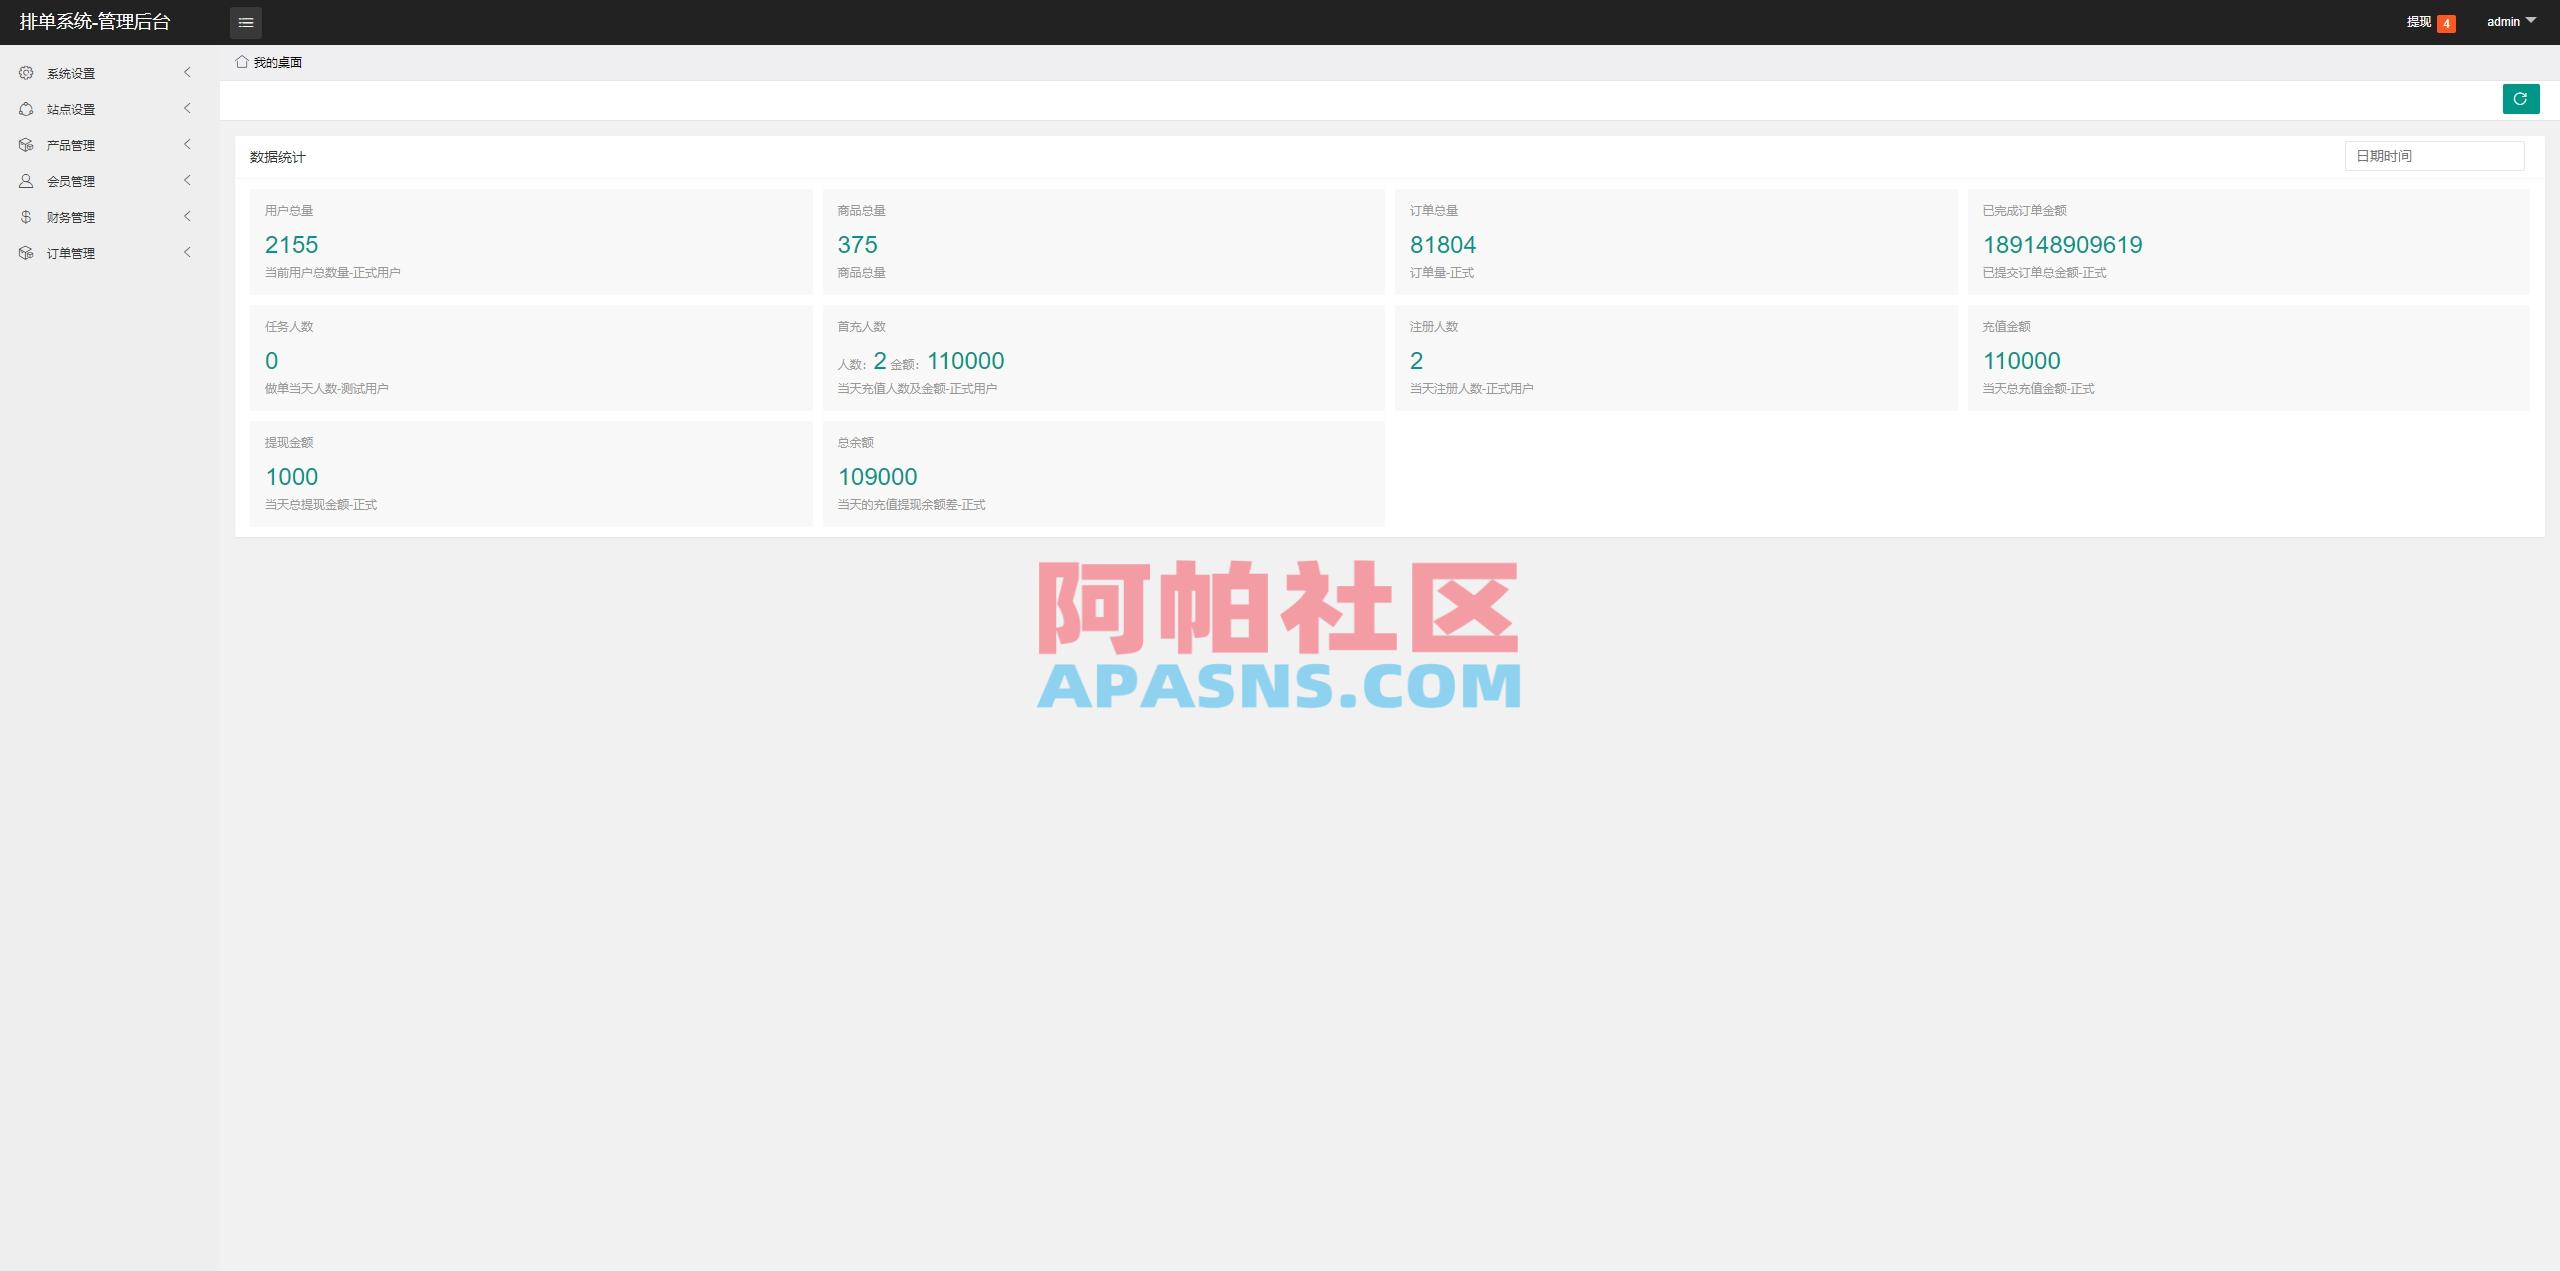Image resolution: width=2560 pixels, height=1271 pixels.
Task: Expand the 系统设置 menu chevron
Action: pos(187,73)
